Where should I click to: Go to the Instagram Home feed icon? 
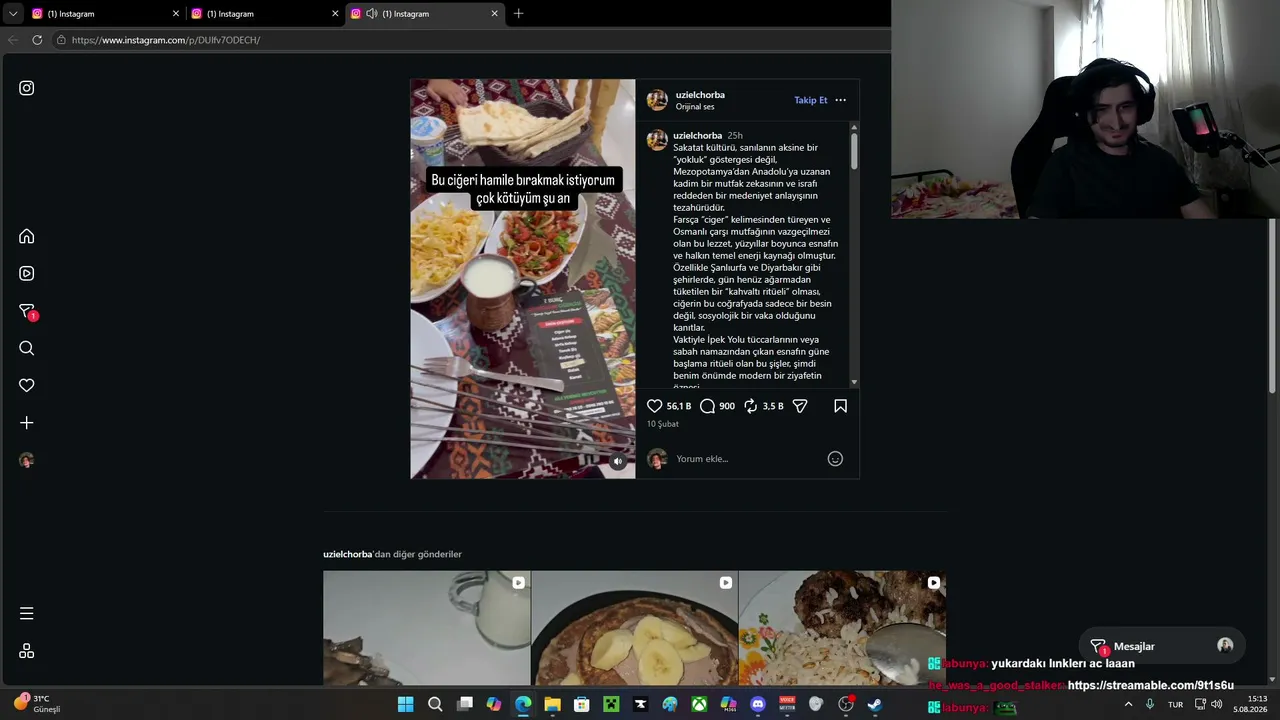pos(27,236)
